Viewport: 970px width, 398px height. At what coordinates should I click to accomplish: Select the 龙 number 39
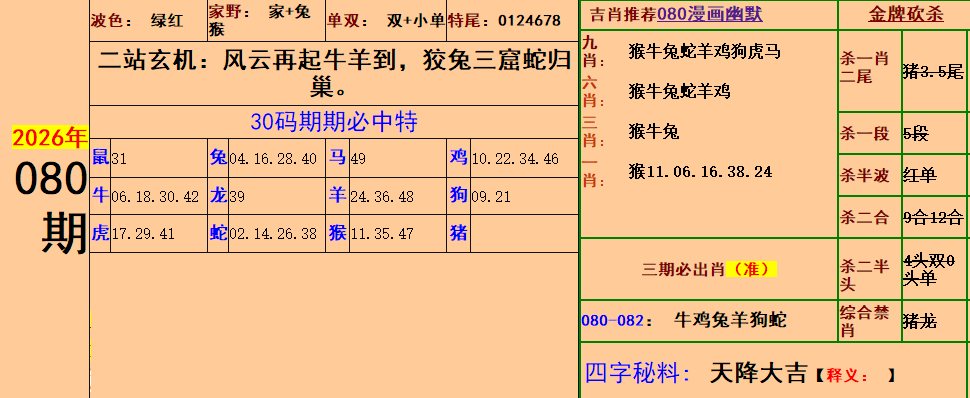[x=237, y=197]
